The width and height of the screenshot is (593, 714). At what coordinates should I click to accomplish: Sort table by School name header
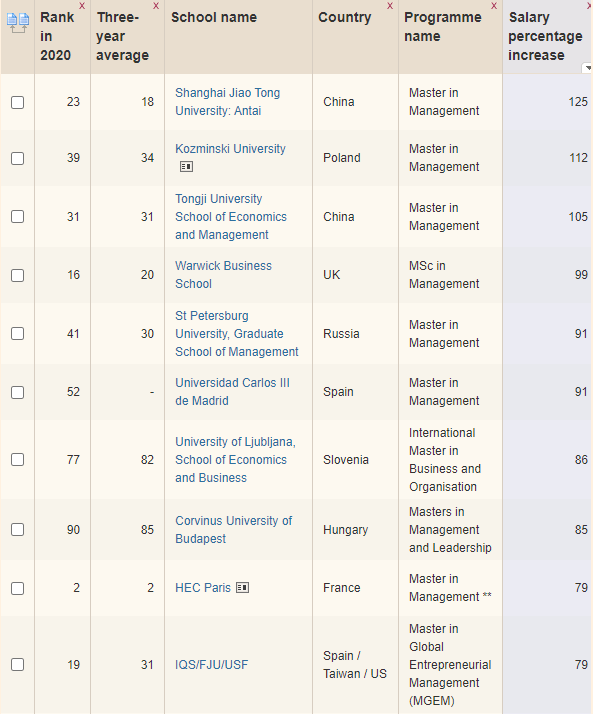click(214, 17)
